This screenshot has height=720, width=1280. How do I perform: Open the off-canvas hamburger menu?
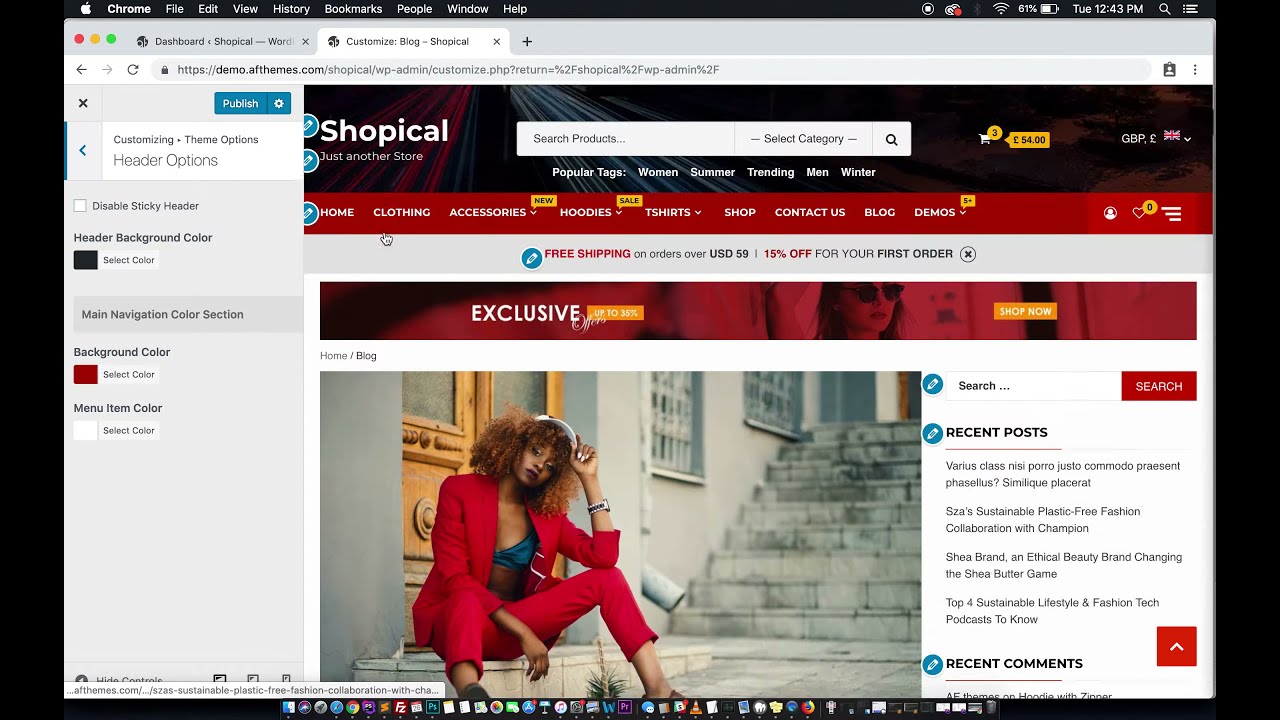click(1172, 213)
